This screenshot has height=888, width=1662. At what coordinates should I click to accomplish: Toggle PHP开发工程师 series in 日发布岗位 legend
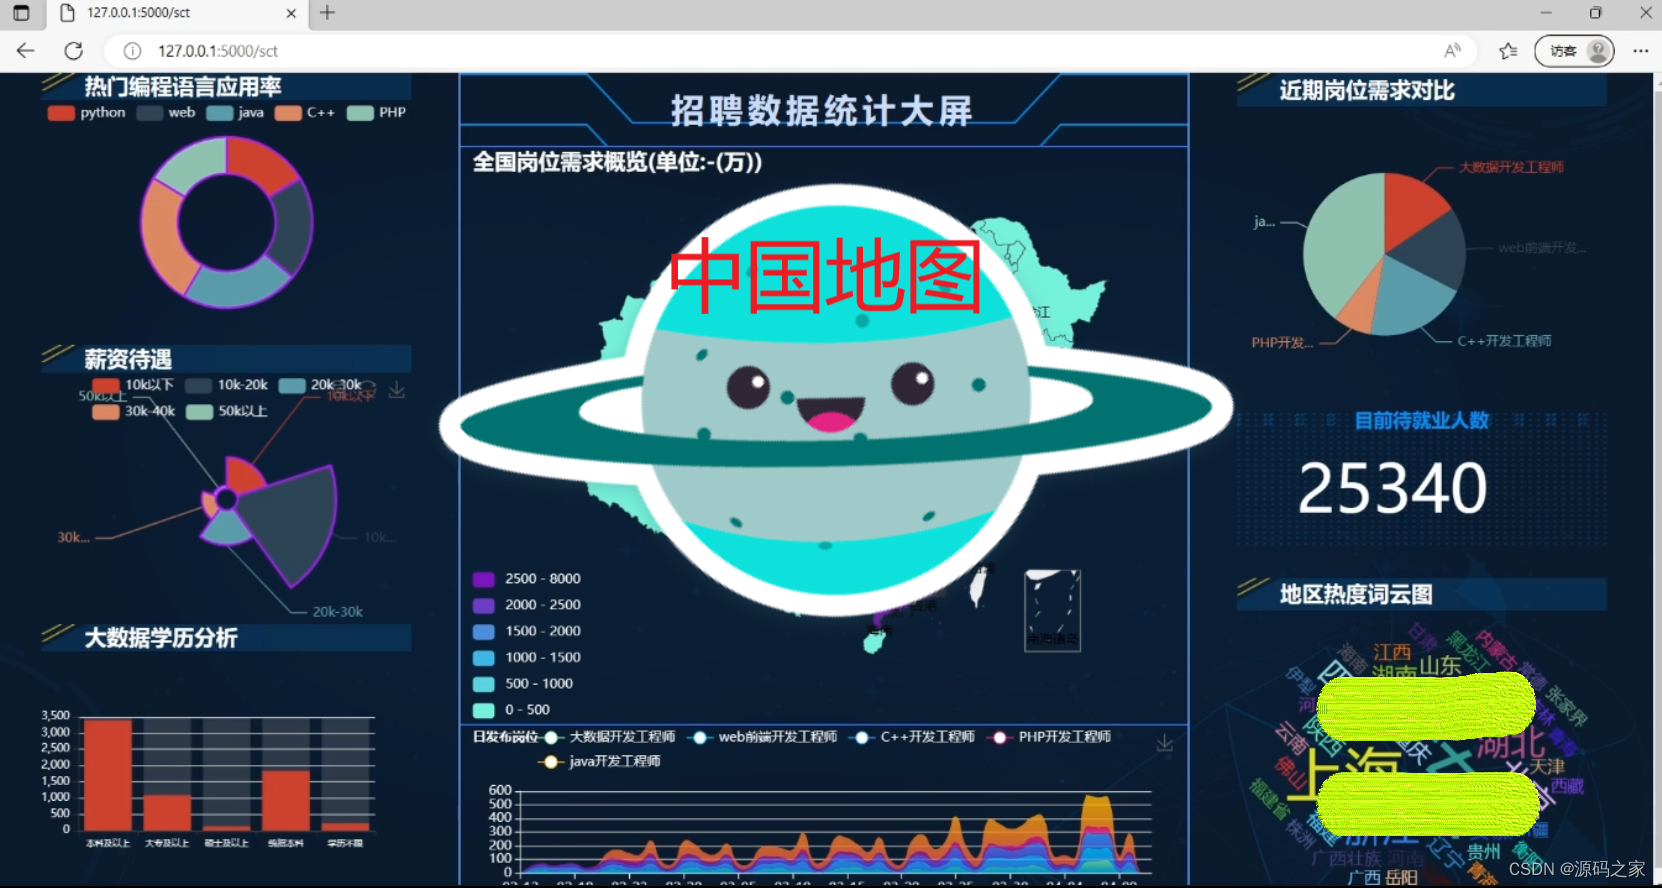[x=1049, y=737]
